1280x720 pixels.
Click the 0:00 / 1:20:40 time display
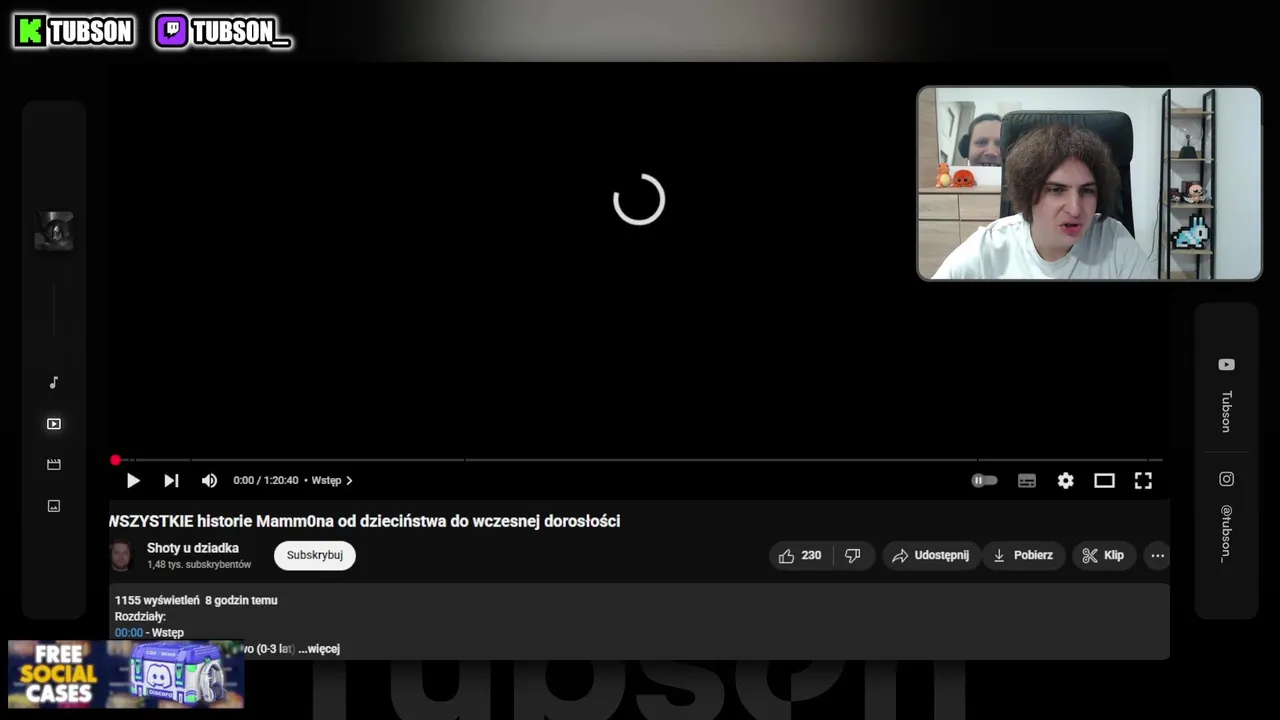coord(266,481)
